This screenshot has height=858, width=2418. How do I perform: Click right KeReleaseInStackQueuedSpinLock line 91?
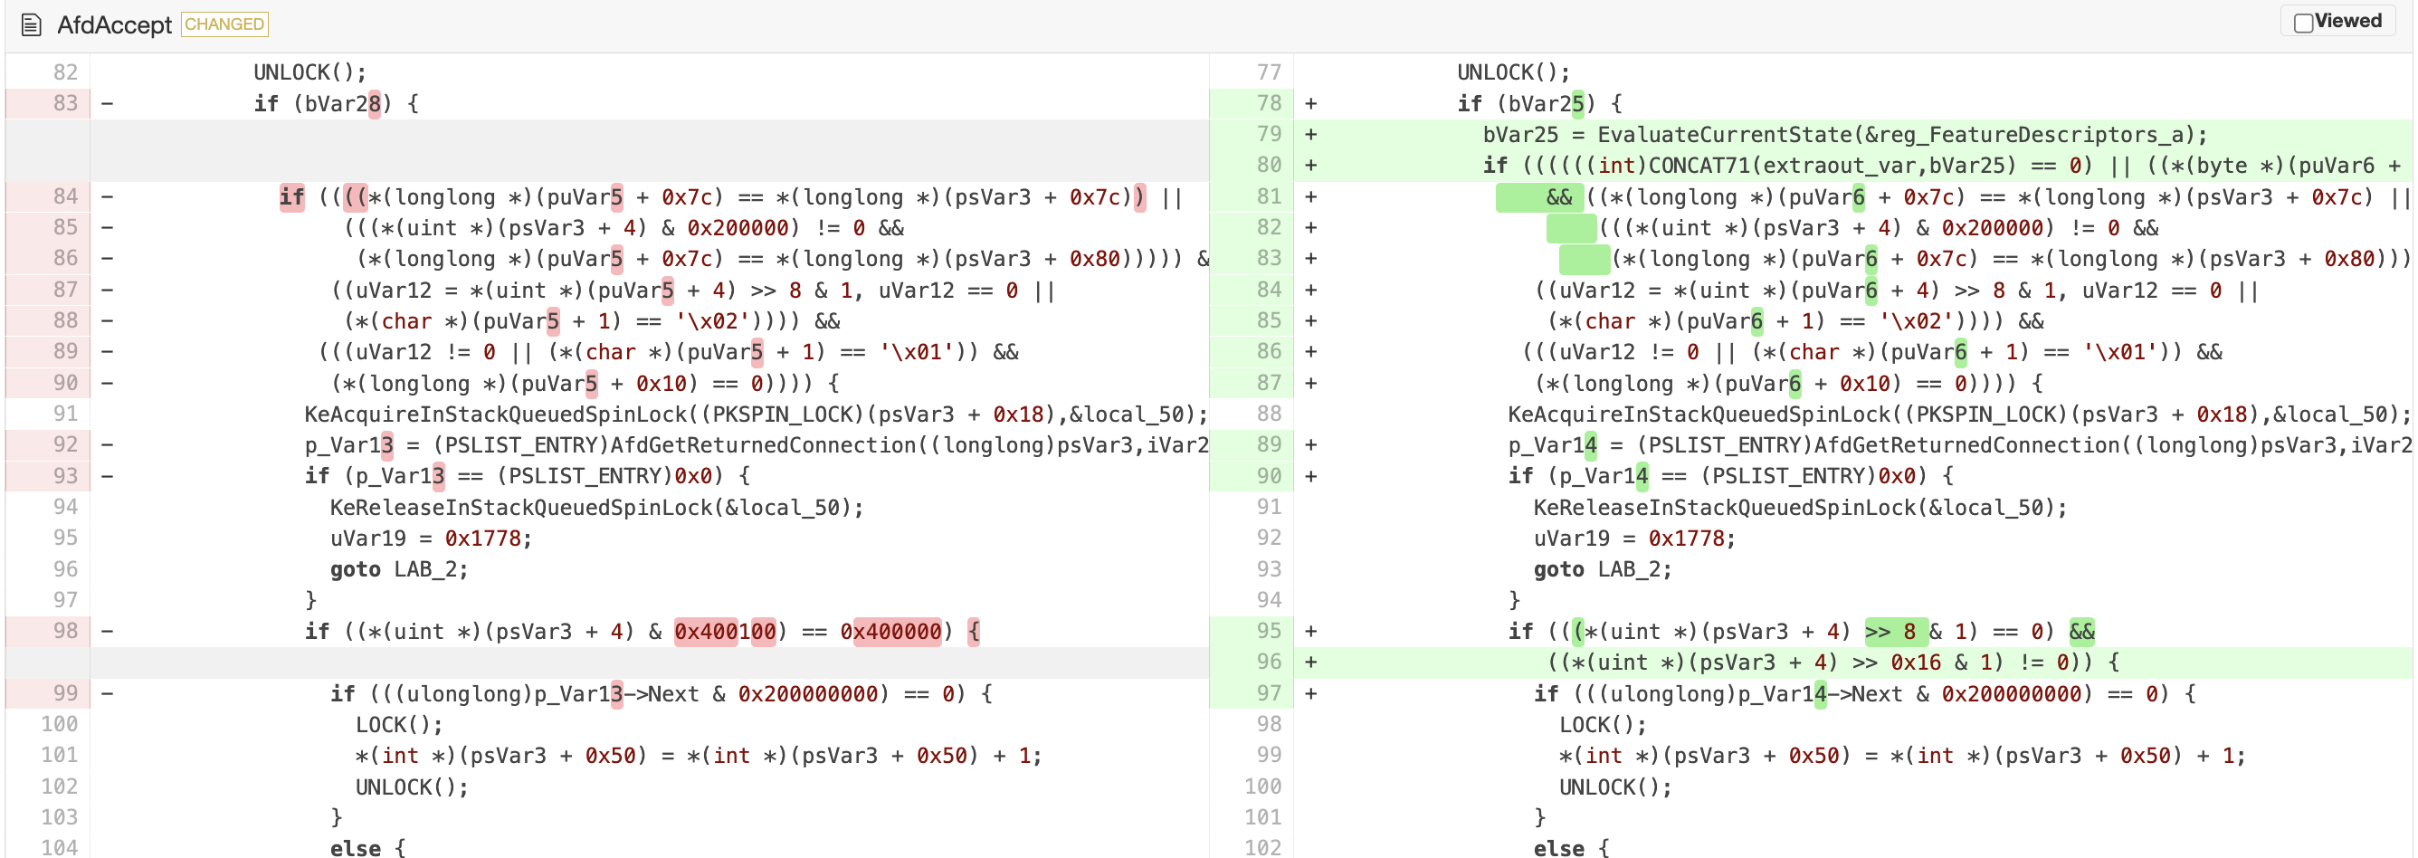point(1801,508)
